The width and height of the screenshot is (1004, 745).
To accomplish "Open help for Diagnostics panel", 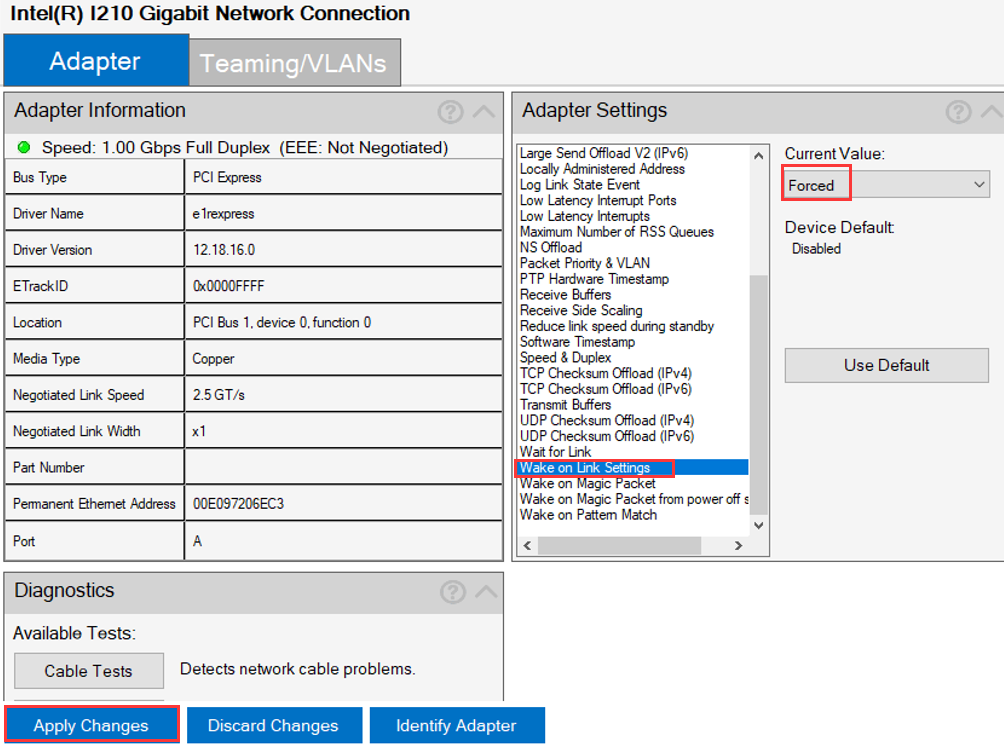I will click(453, 592).
